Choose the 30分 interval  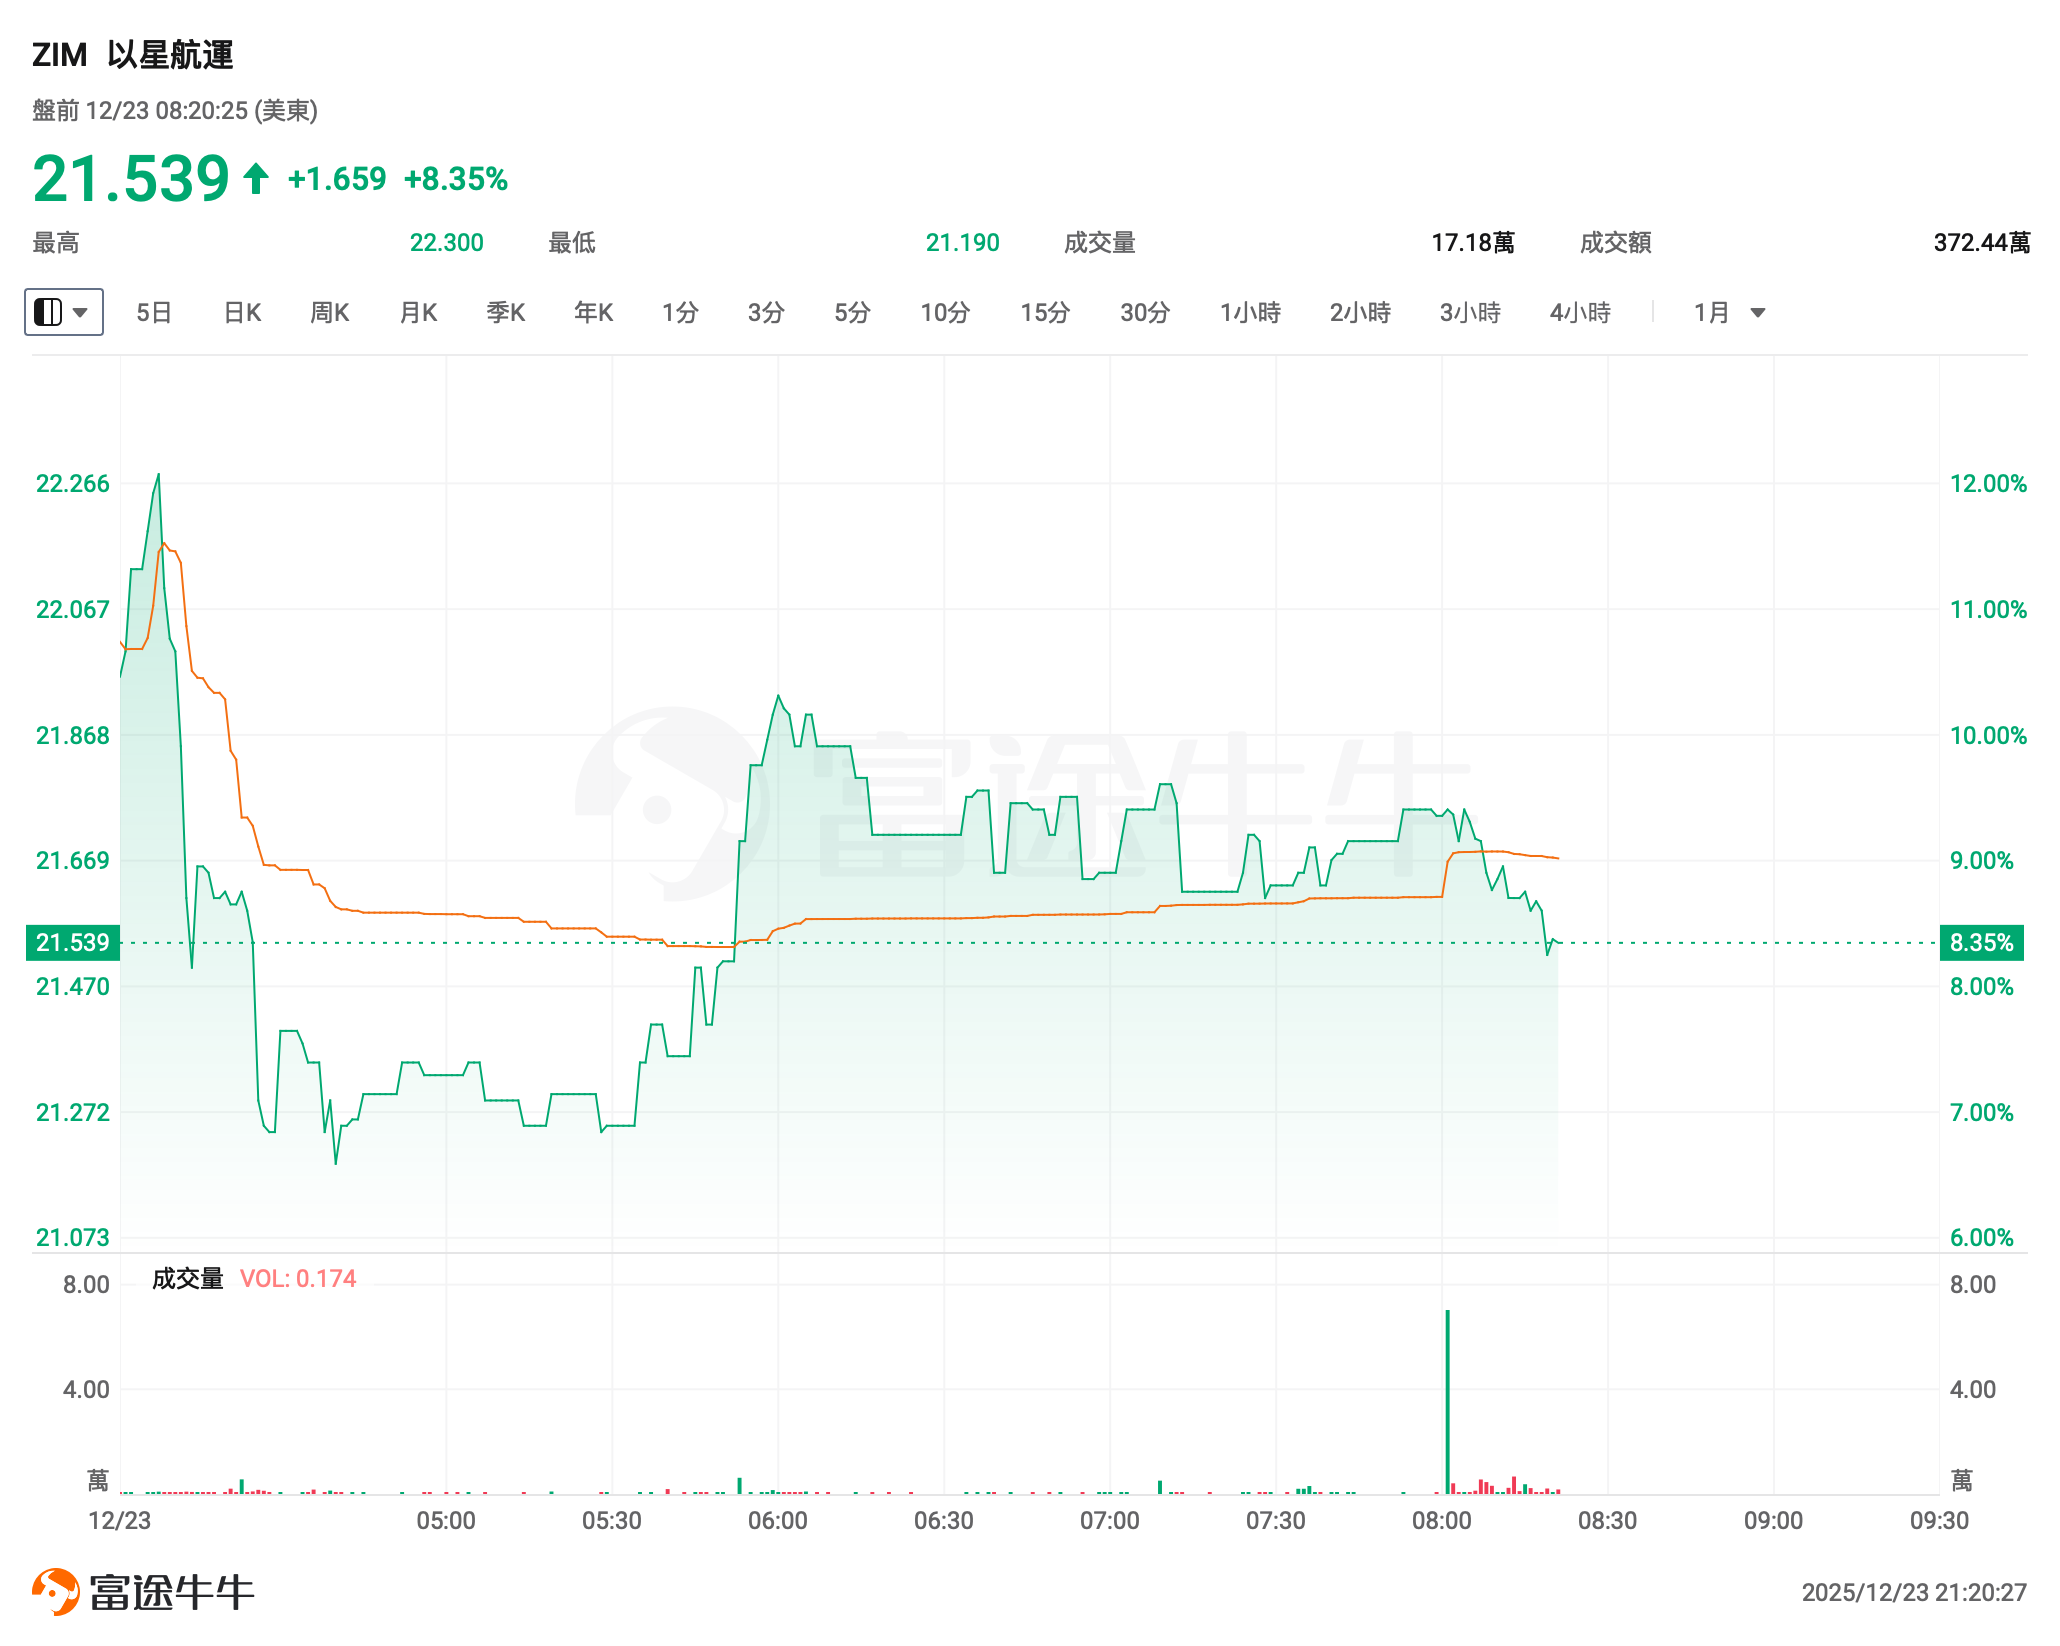pos(1145,313)
